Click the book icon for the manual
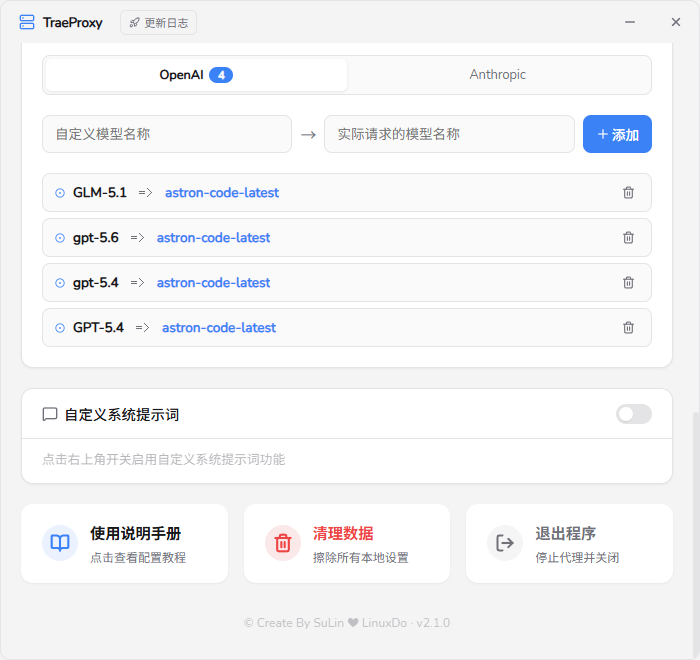 tap(60, 543)
